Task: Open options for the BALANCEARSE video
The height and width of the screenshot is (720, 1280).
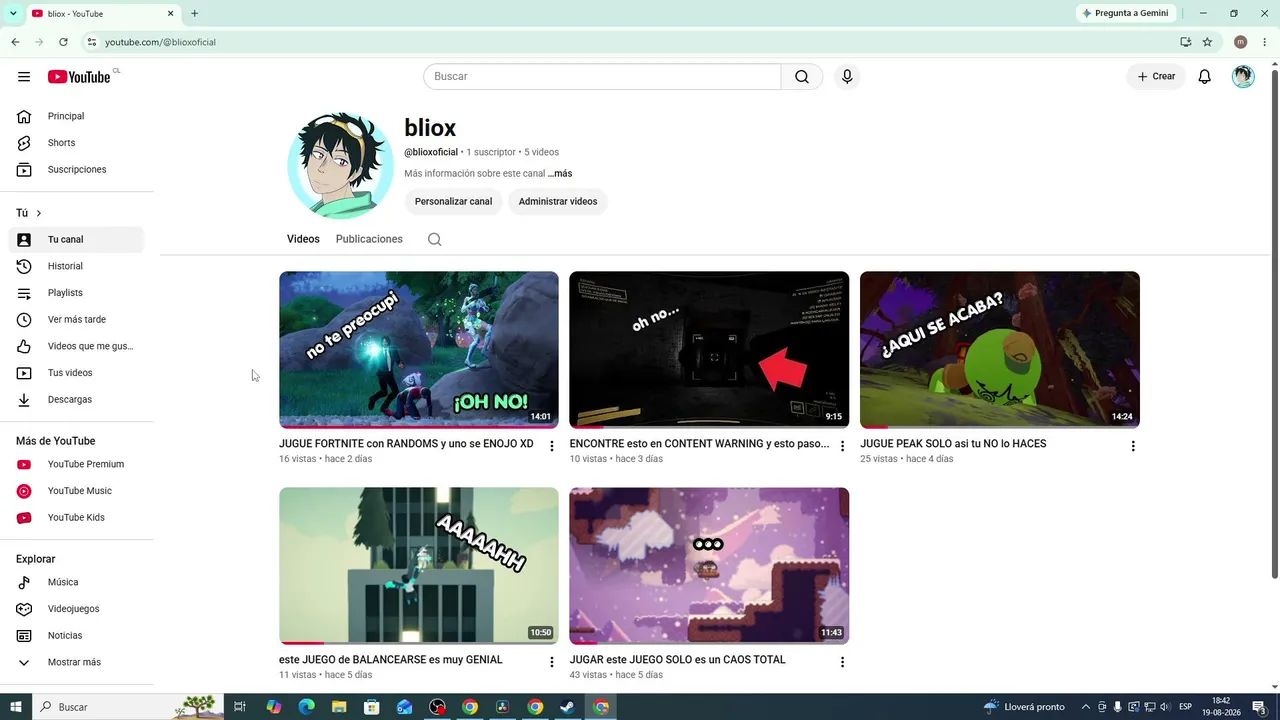Action: [551, 662]
